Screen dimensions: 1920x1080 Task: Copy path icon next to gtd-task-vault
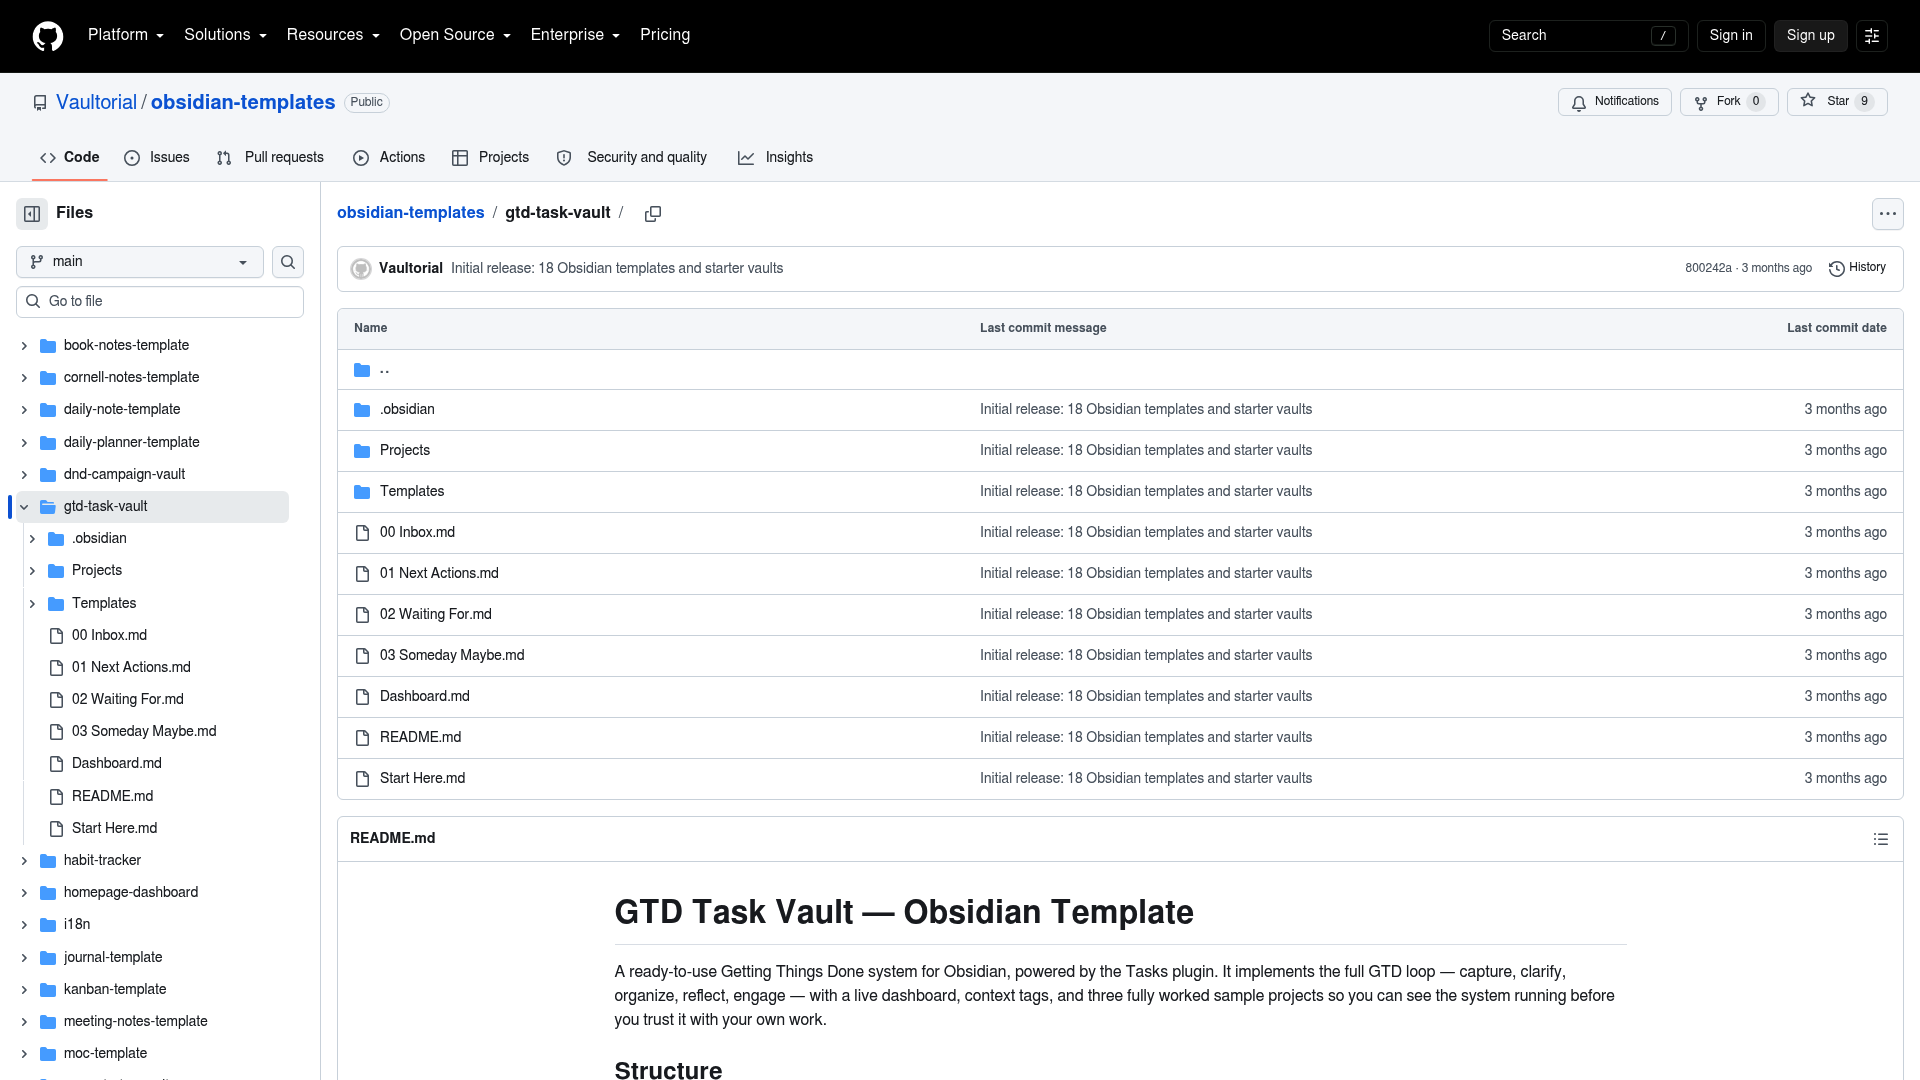653,214
